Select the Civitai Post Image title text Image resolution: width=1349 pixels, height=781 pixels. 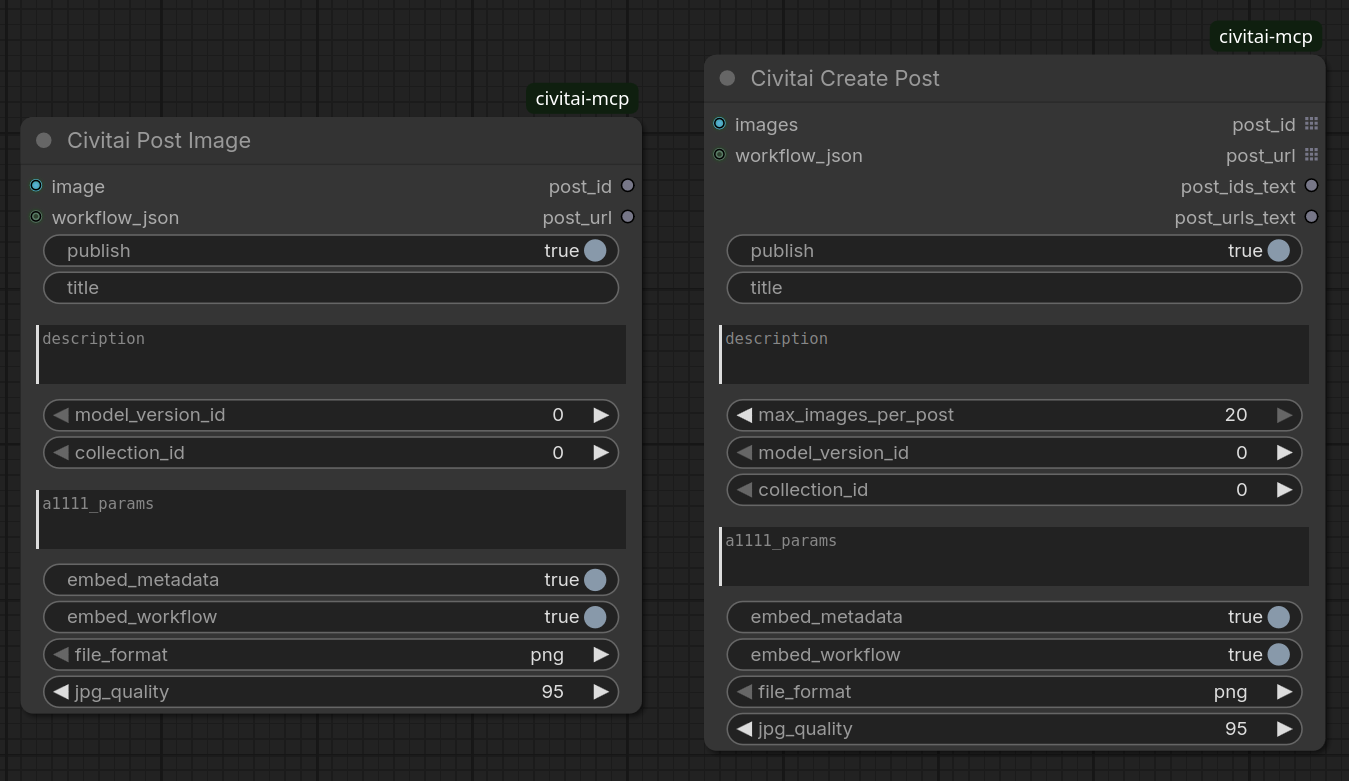coord(159,141)
